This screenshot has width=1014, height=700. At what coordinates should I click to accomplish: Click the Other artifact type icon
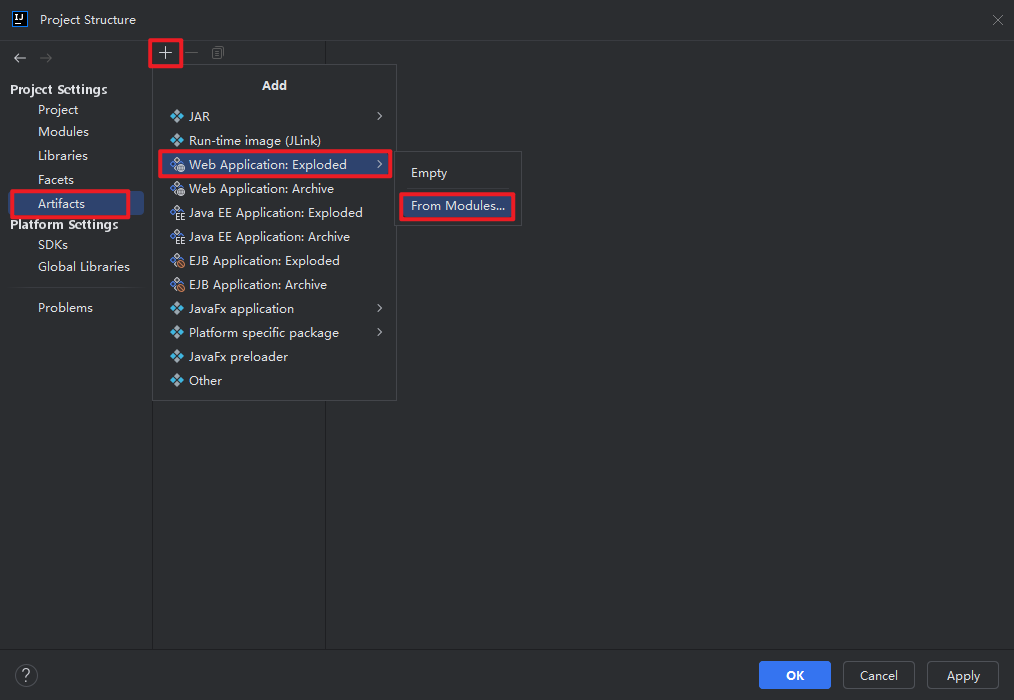[177, 380]
